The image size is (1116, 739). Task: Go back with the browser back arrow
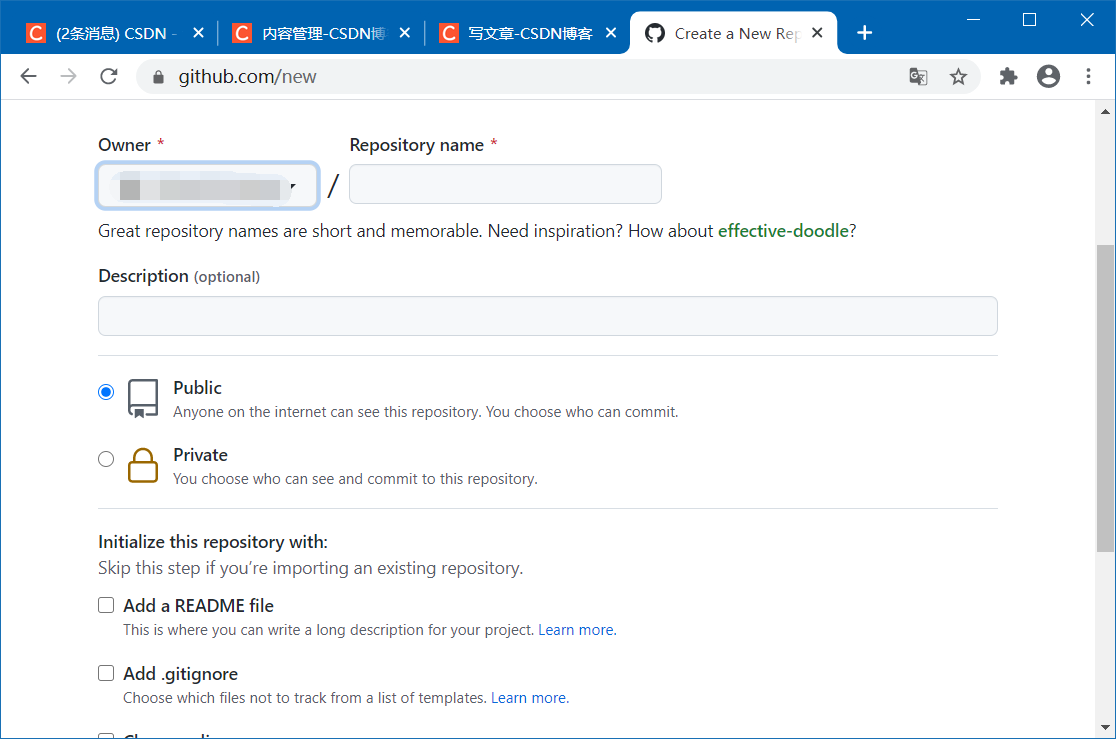click(28, 76)
